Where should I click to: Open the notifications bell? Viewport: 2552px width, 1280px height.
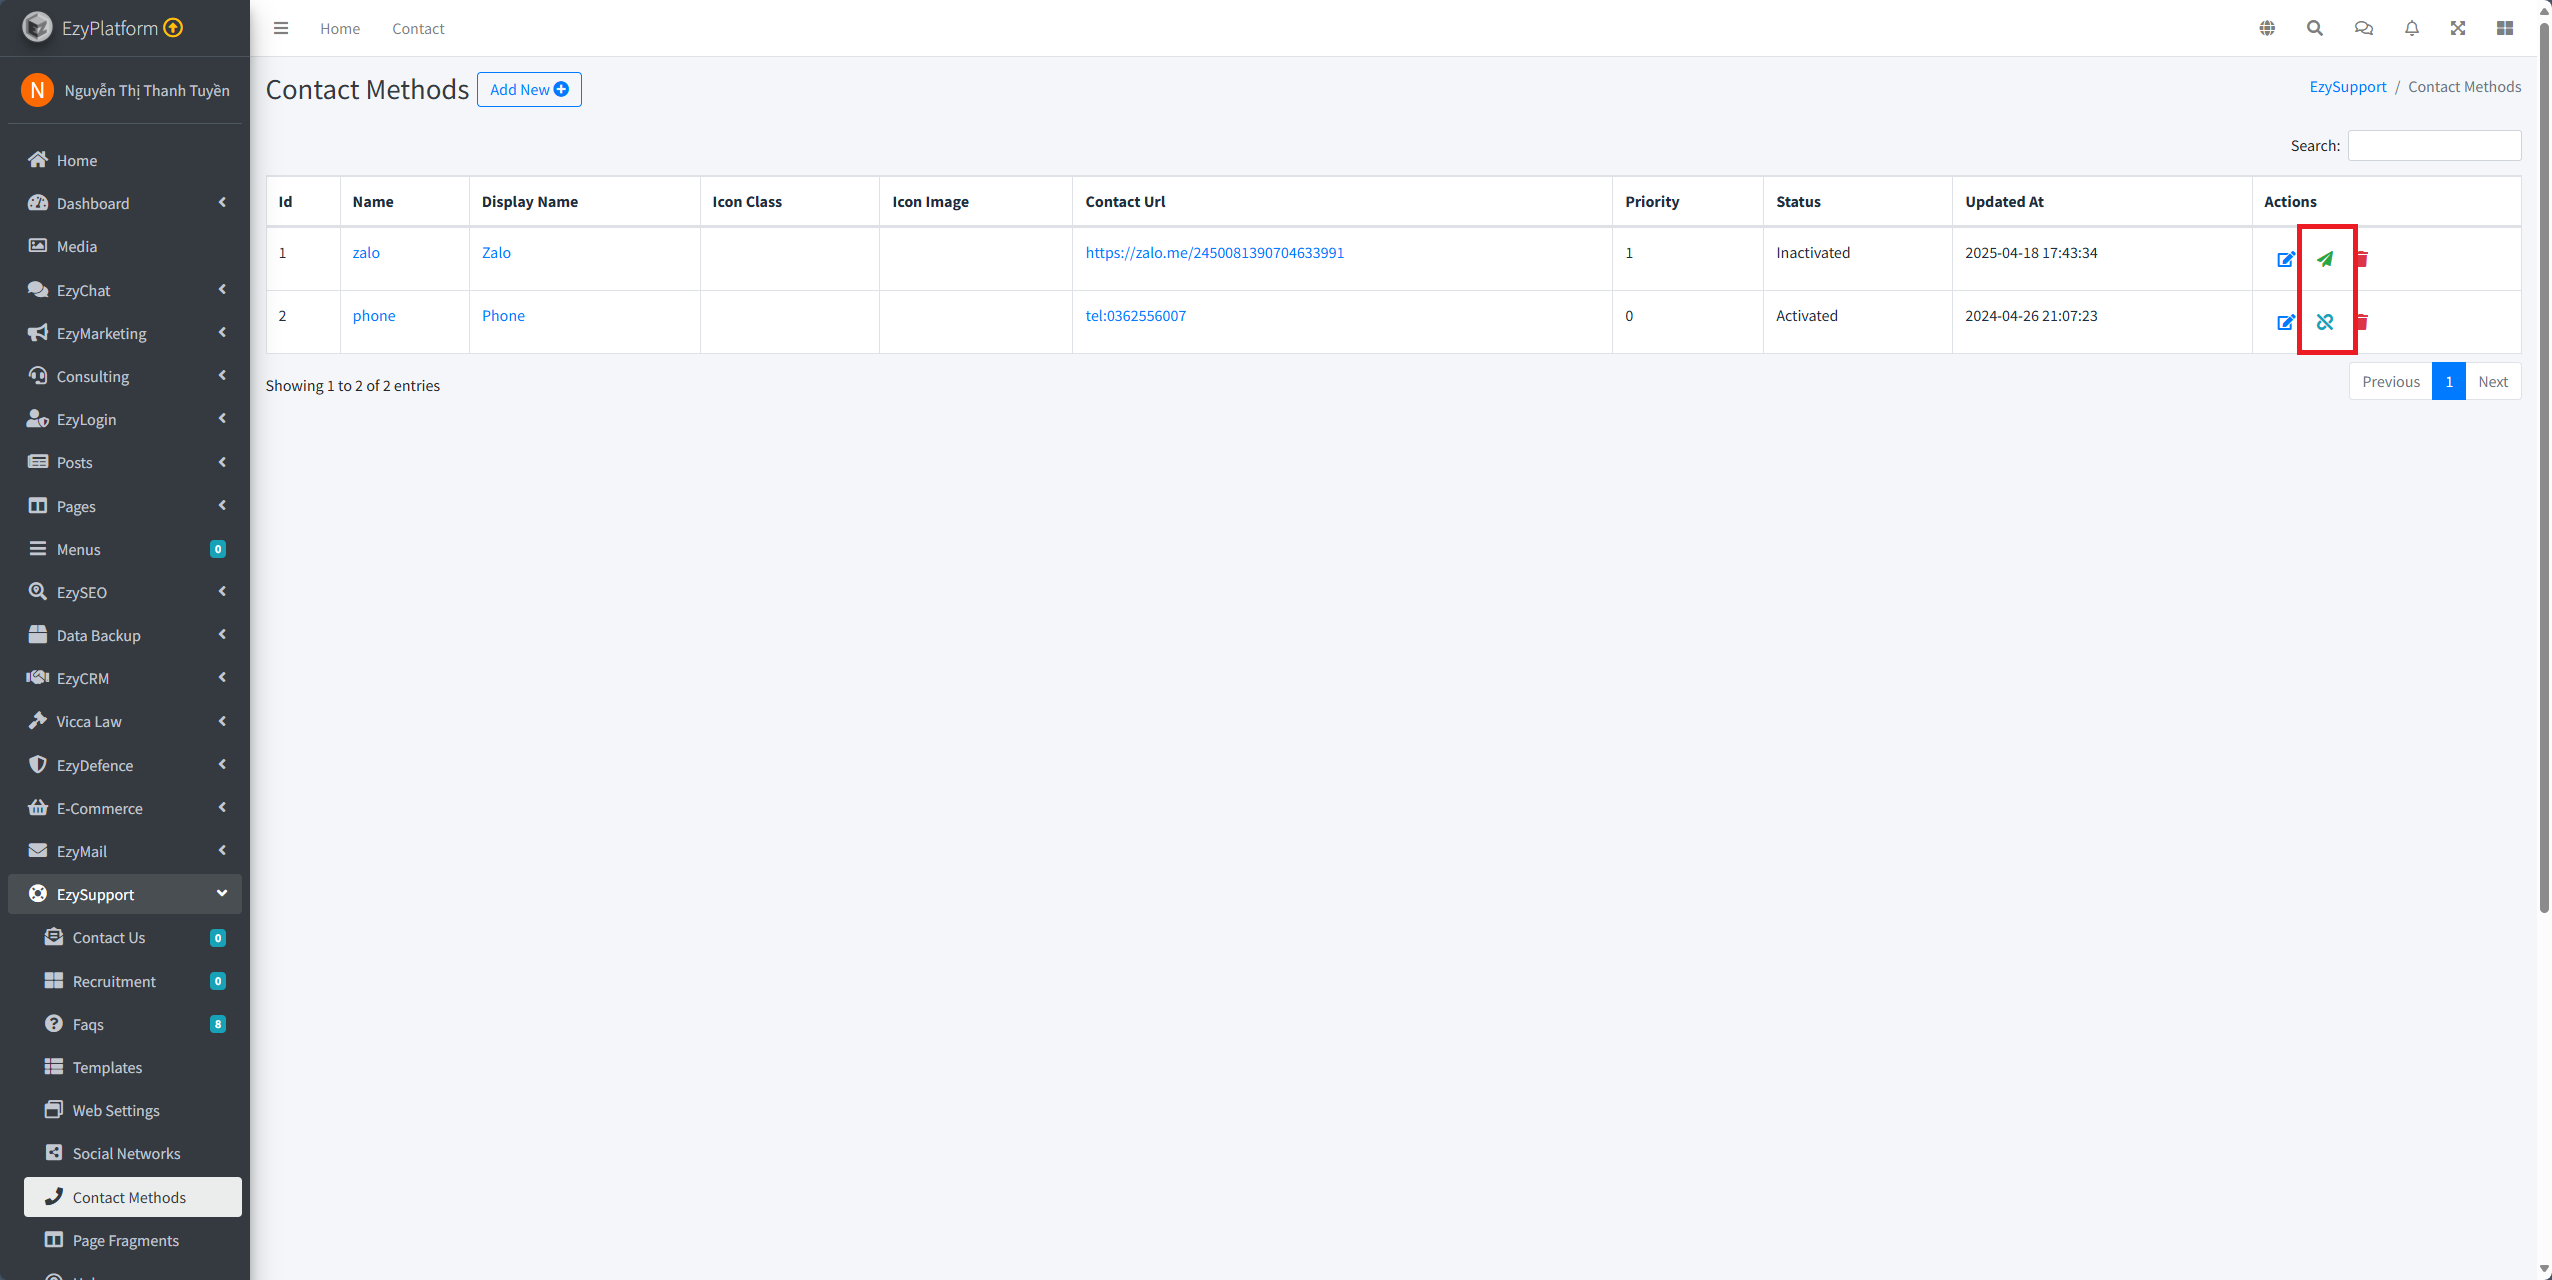tap(2412, 28)
